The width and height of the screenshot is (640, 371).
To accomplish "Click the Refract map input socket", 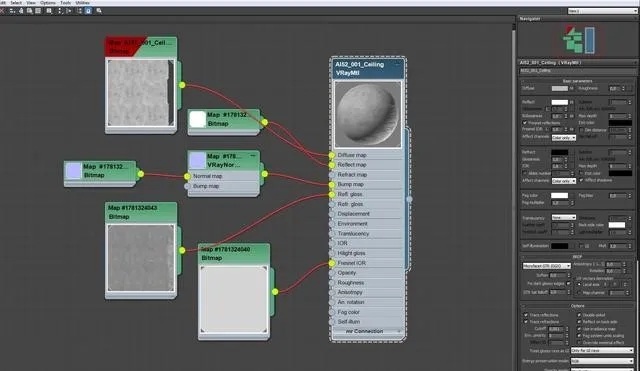I will (x=332, y=175).
